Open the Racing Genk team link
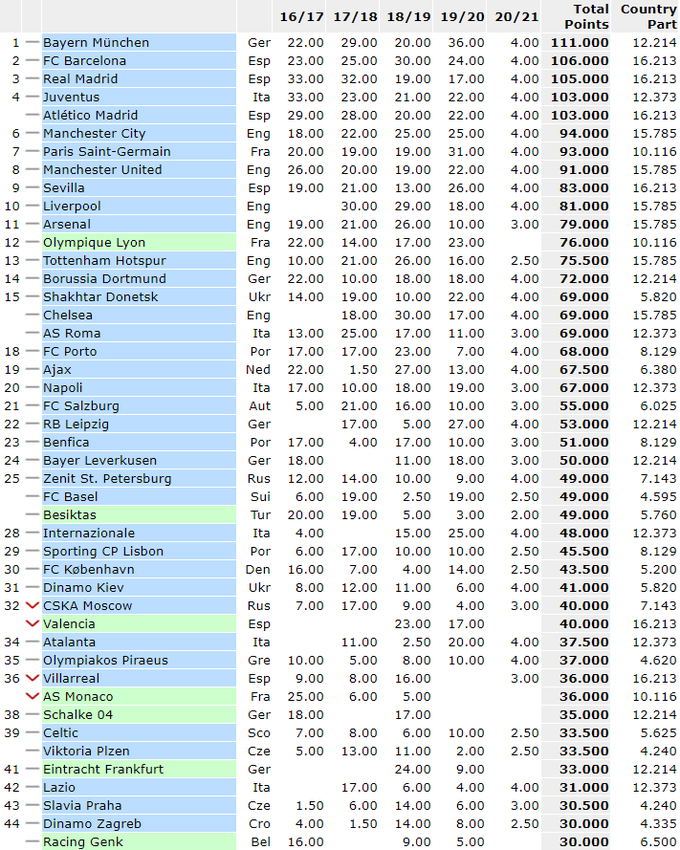 (82, 842)
